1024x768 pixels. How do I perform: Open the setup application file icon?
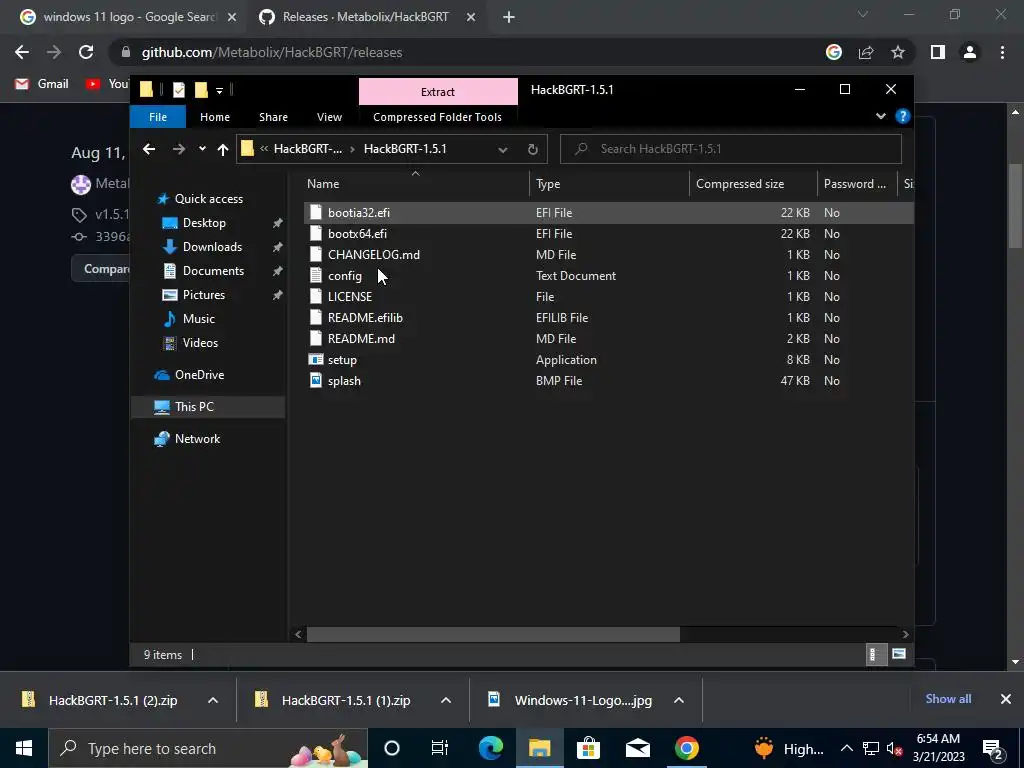(x=316, y=360)
